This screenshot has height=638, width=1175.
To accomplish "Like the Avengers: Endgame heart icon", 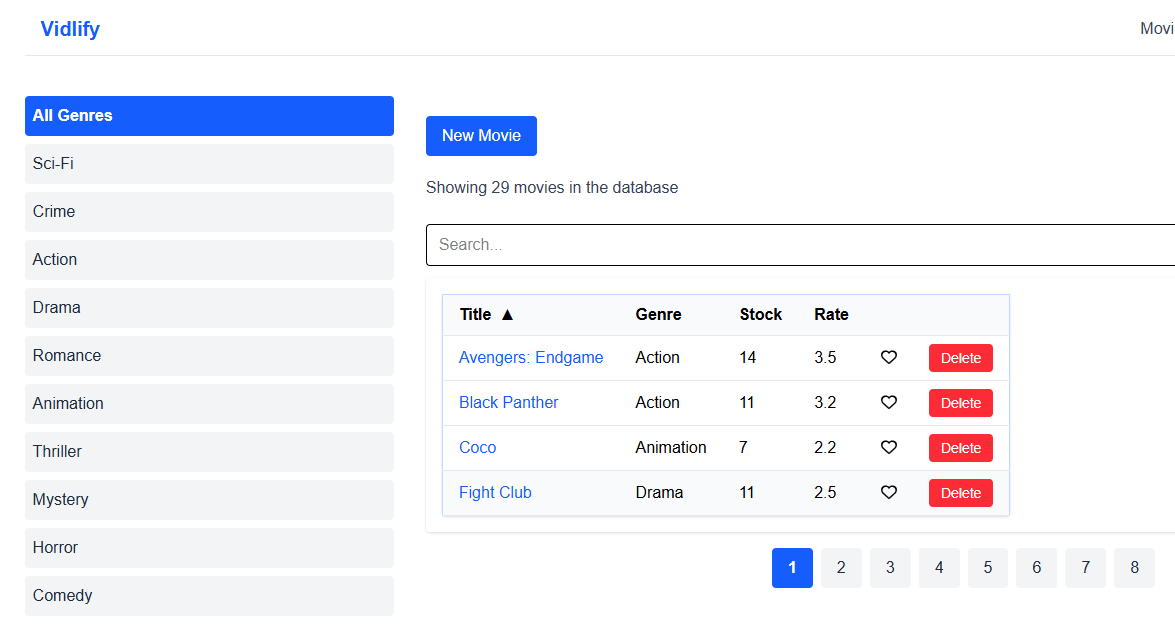I will 889,358.
